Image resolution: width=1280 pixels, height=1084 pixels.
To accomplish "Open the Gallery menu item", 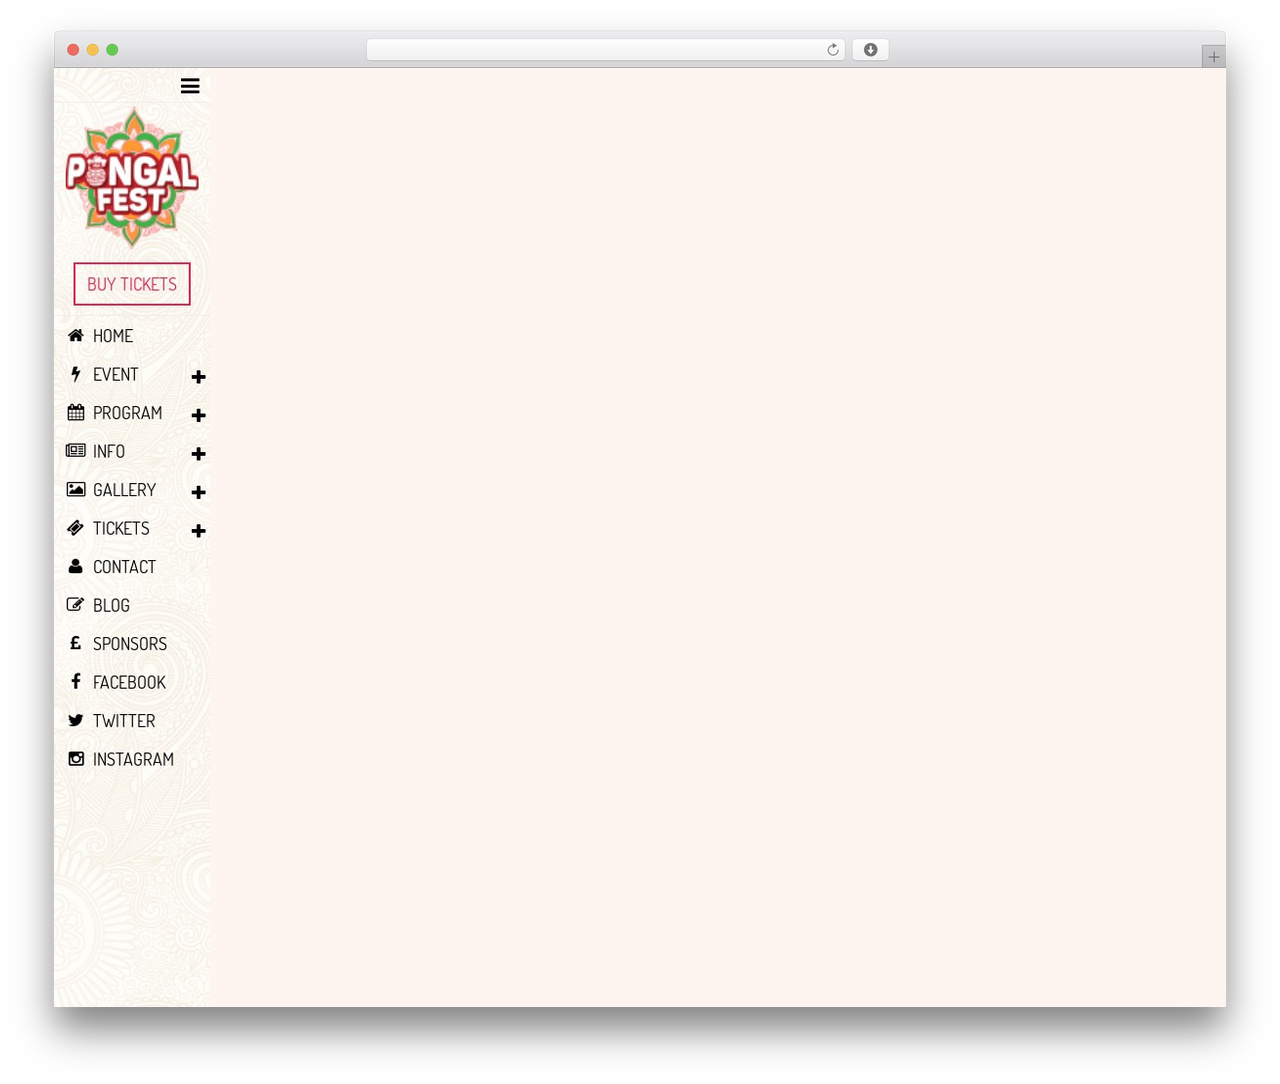I will click(x=124, y=490).
